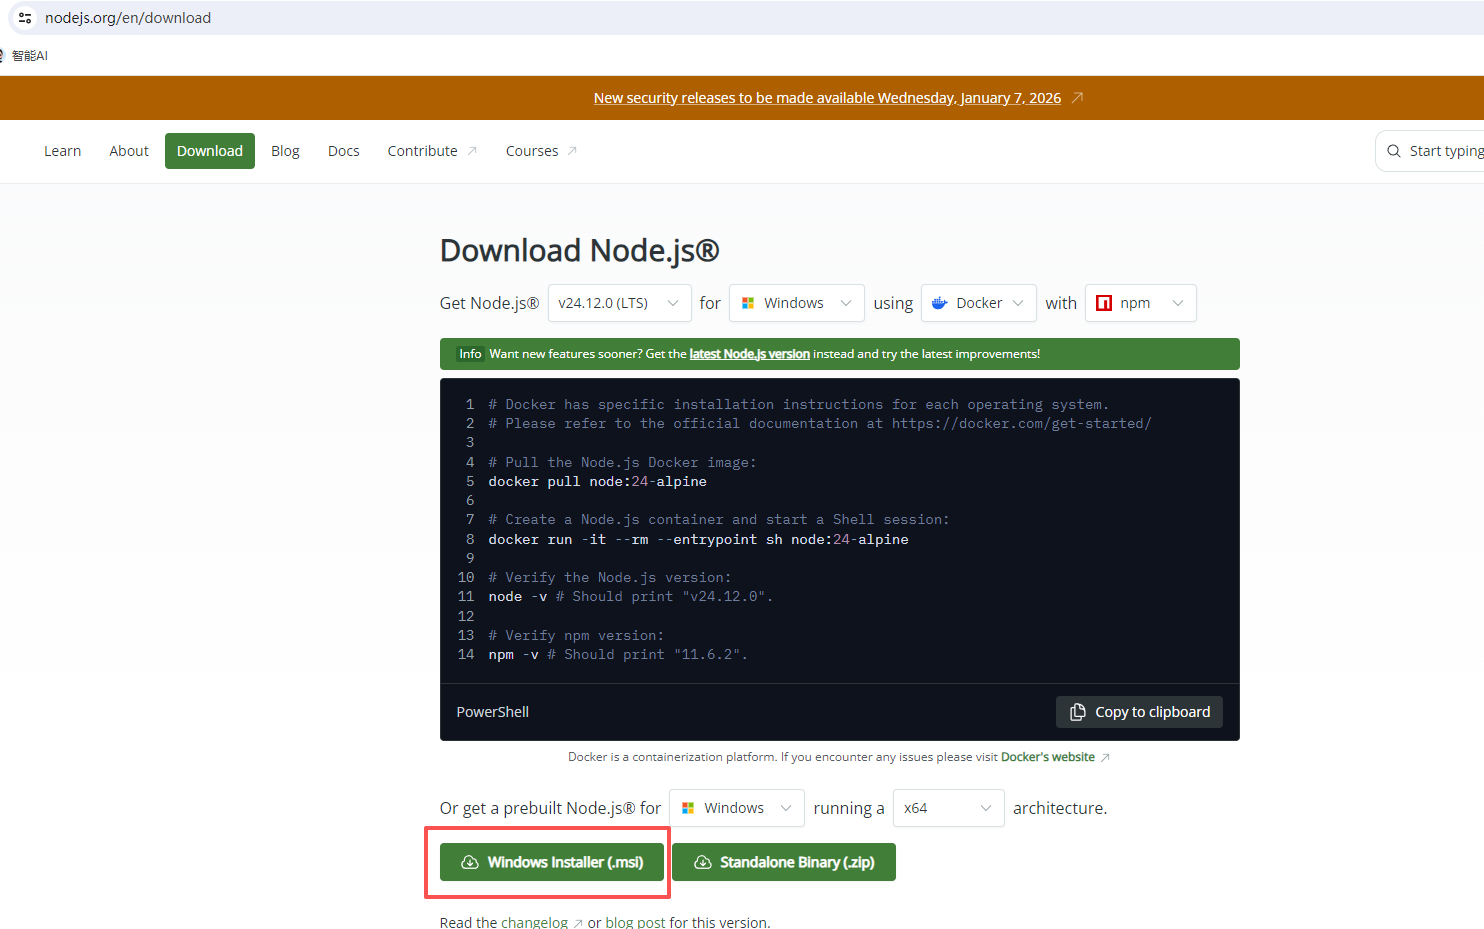Click the Windows logo in top platform selector

click(x=748, y=303)
